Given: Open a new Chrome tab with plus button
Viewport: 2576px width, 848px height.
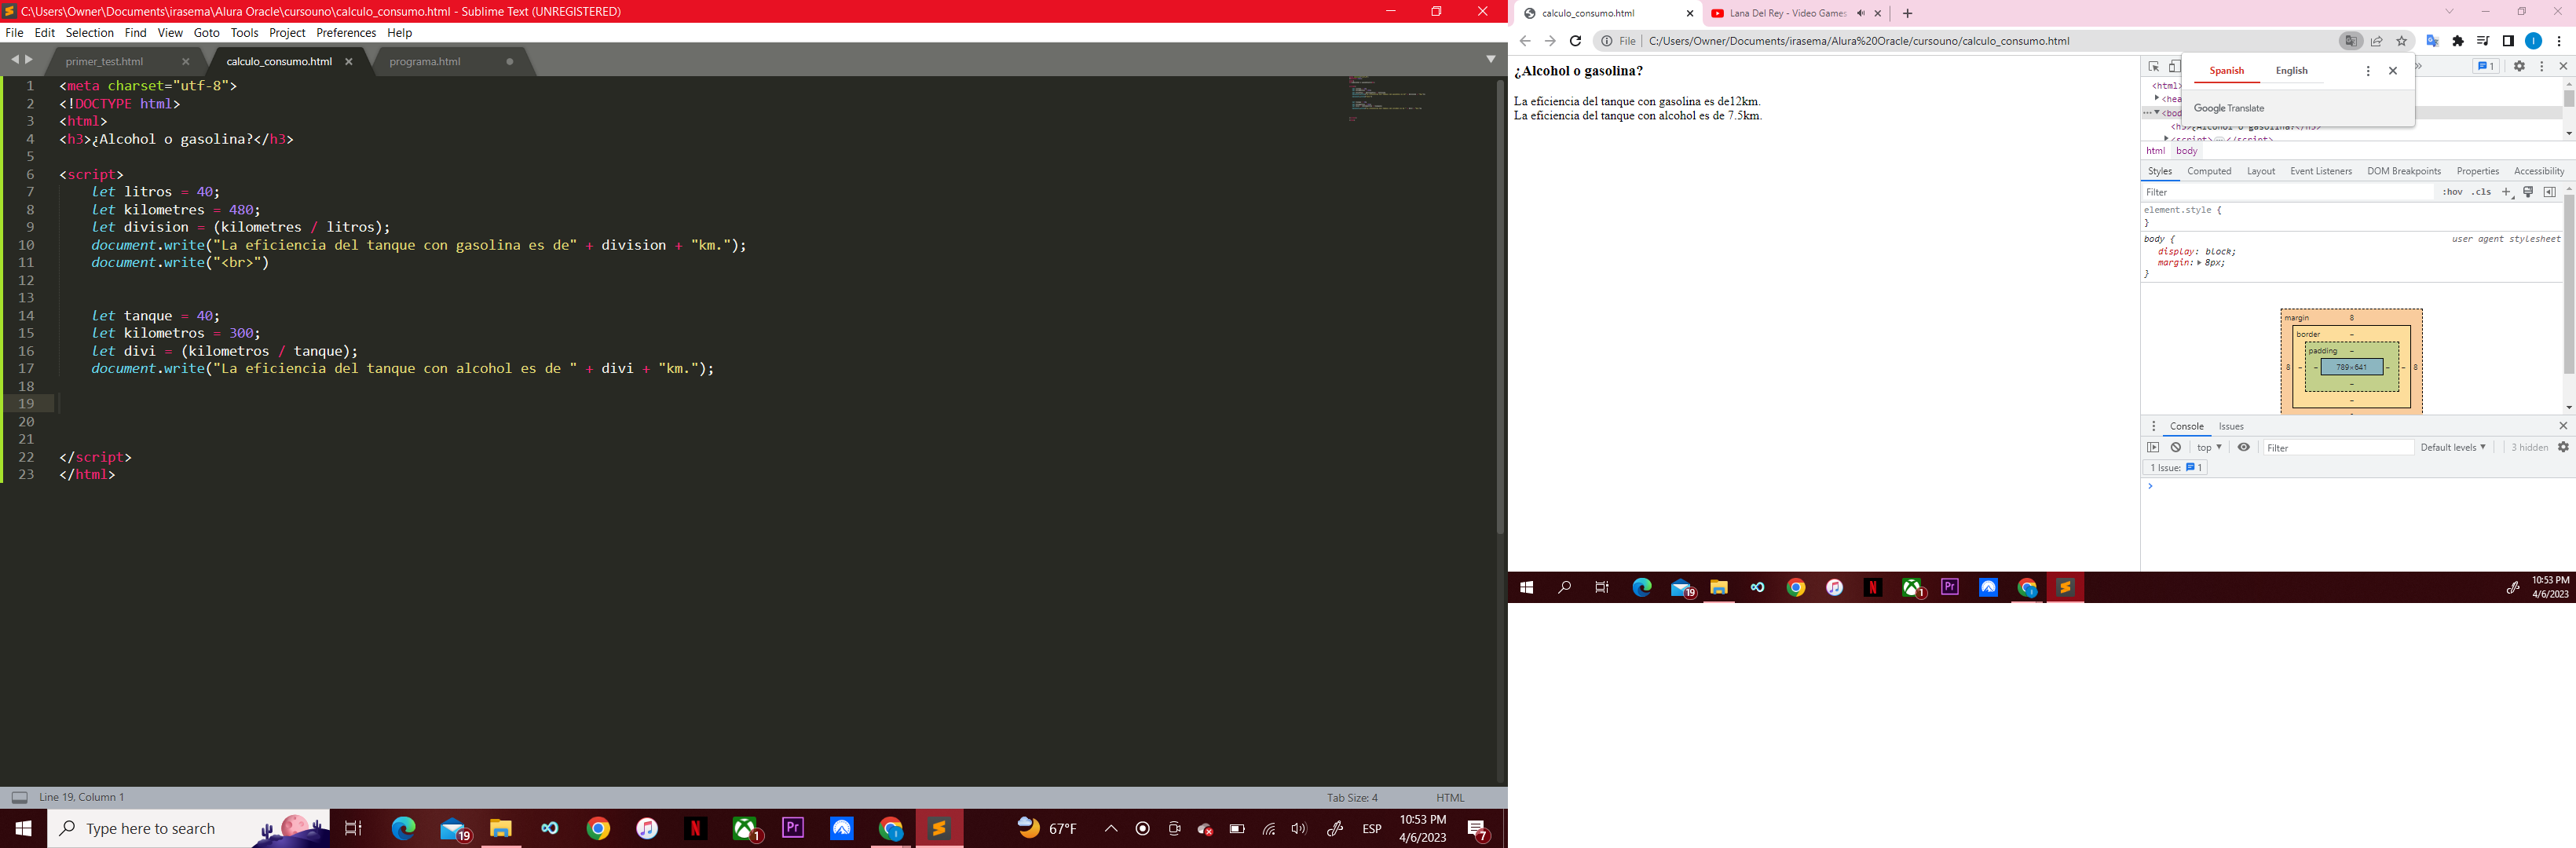Looking at the screenshot, I should [1907, 13].
